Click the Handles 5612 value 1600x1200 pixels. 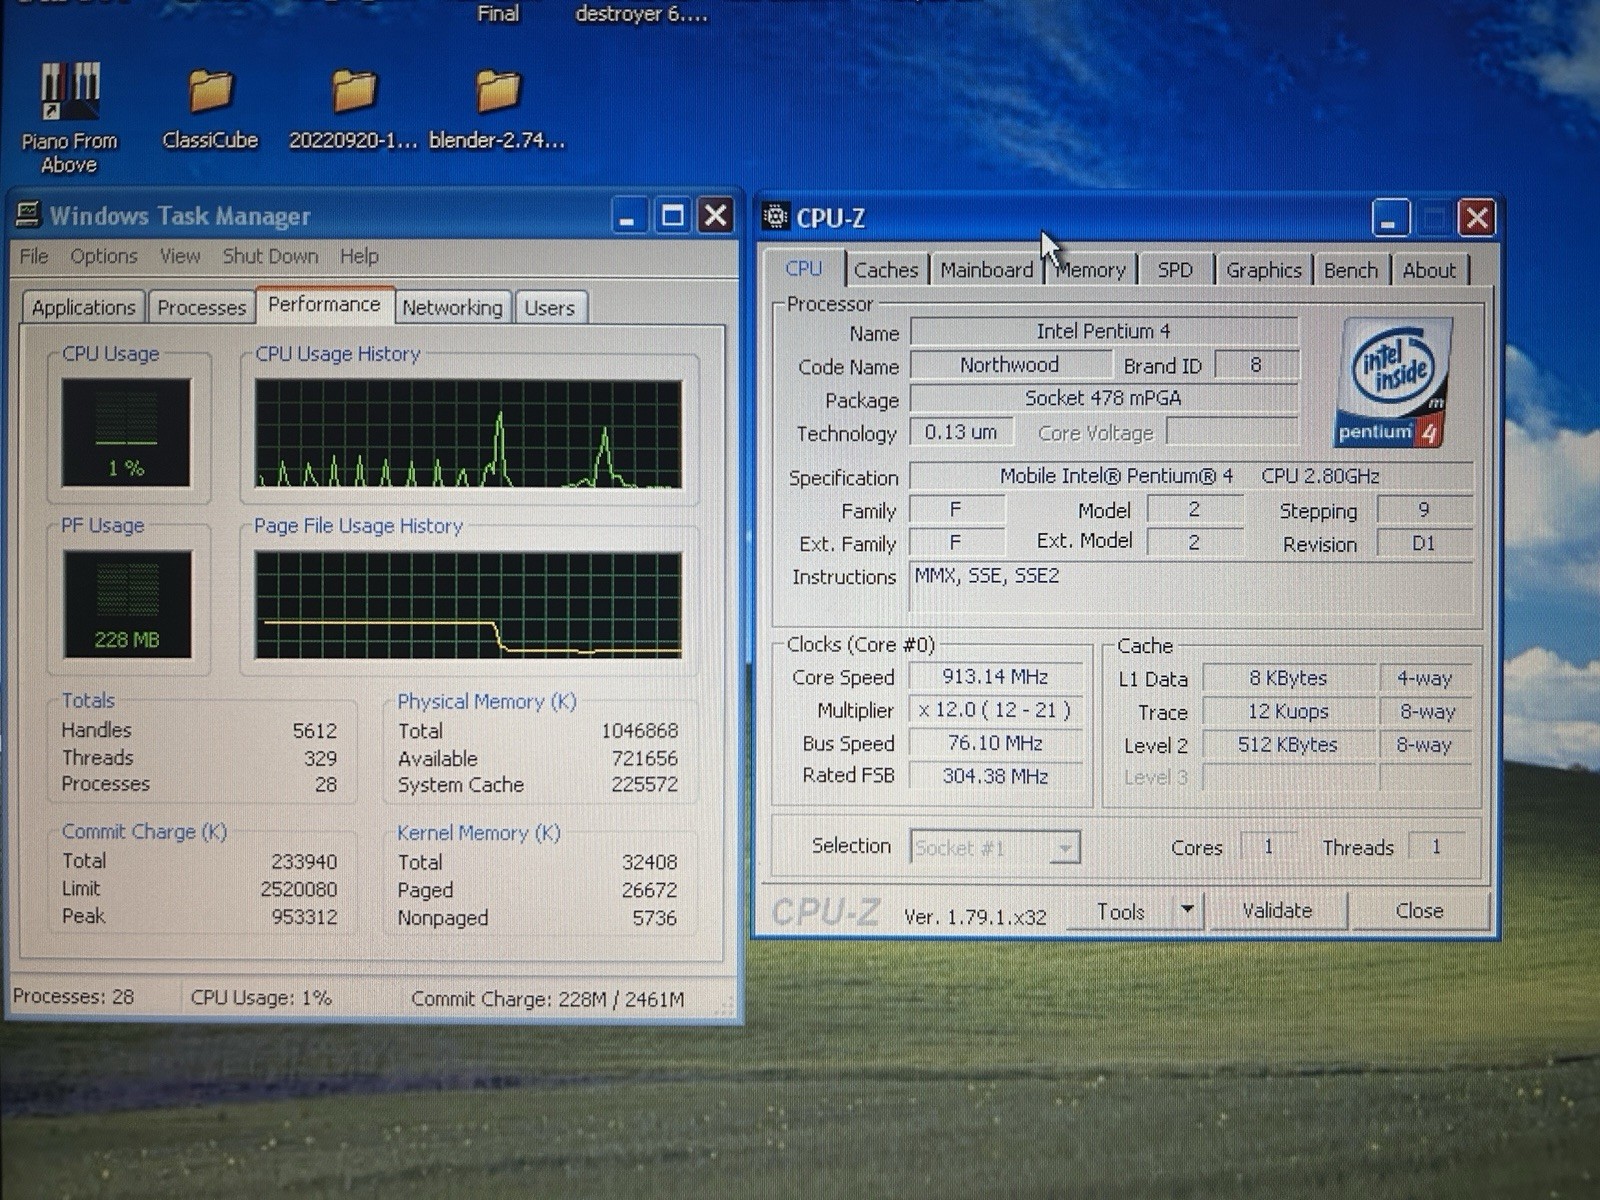point(314,731)
